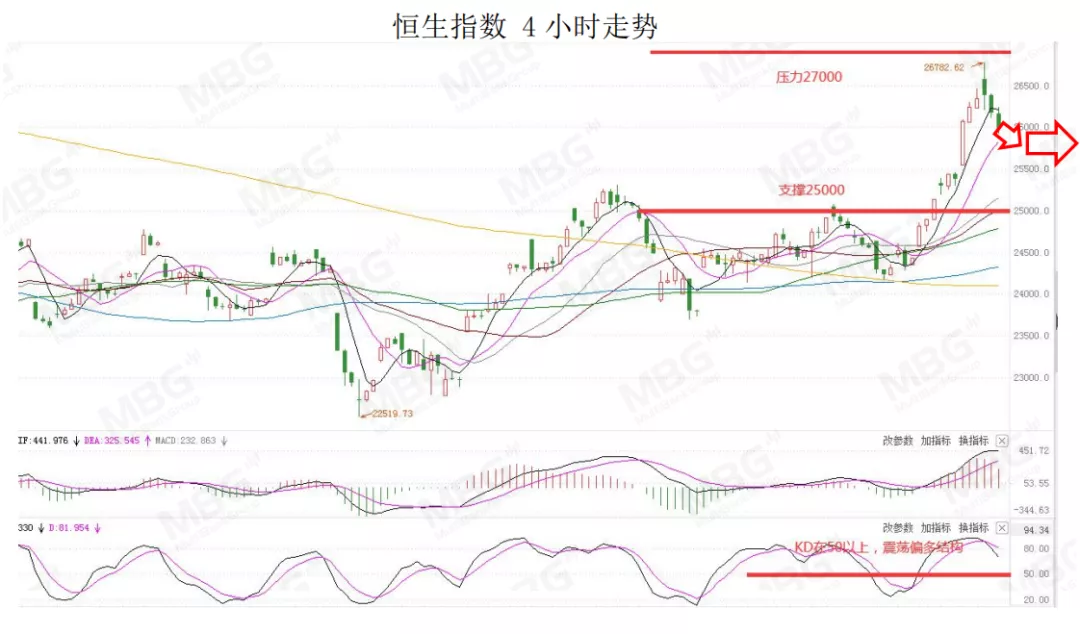1080x634 pixels.
Task: Click the up arrow next to the DEA value
Action: [x=147, y=441]
